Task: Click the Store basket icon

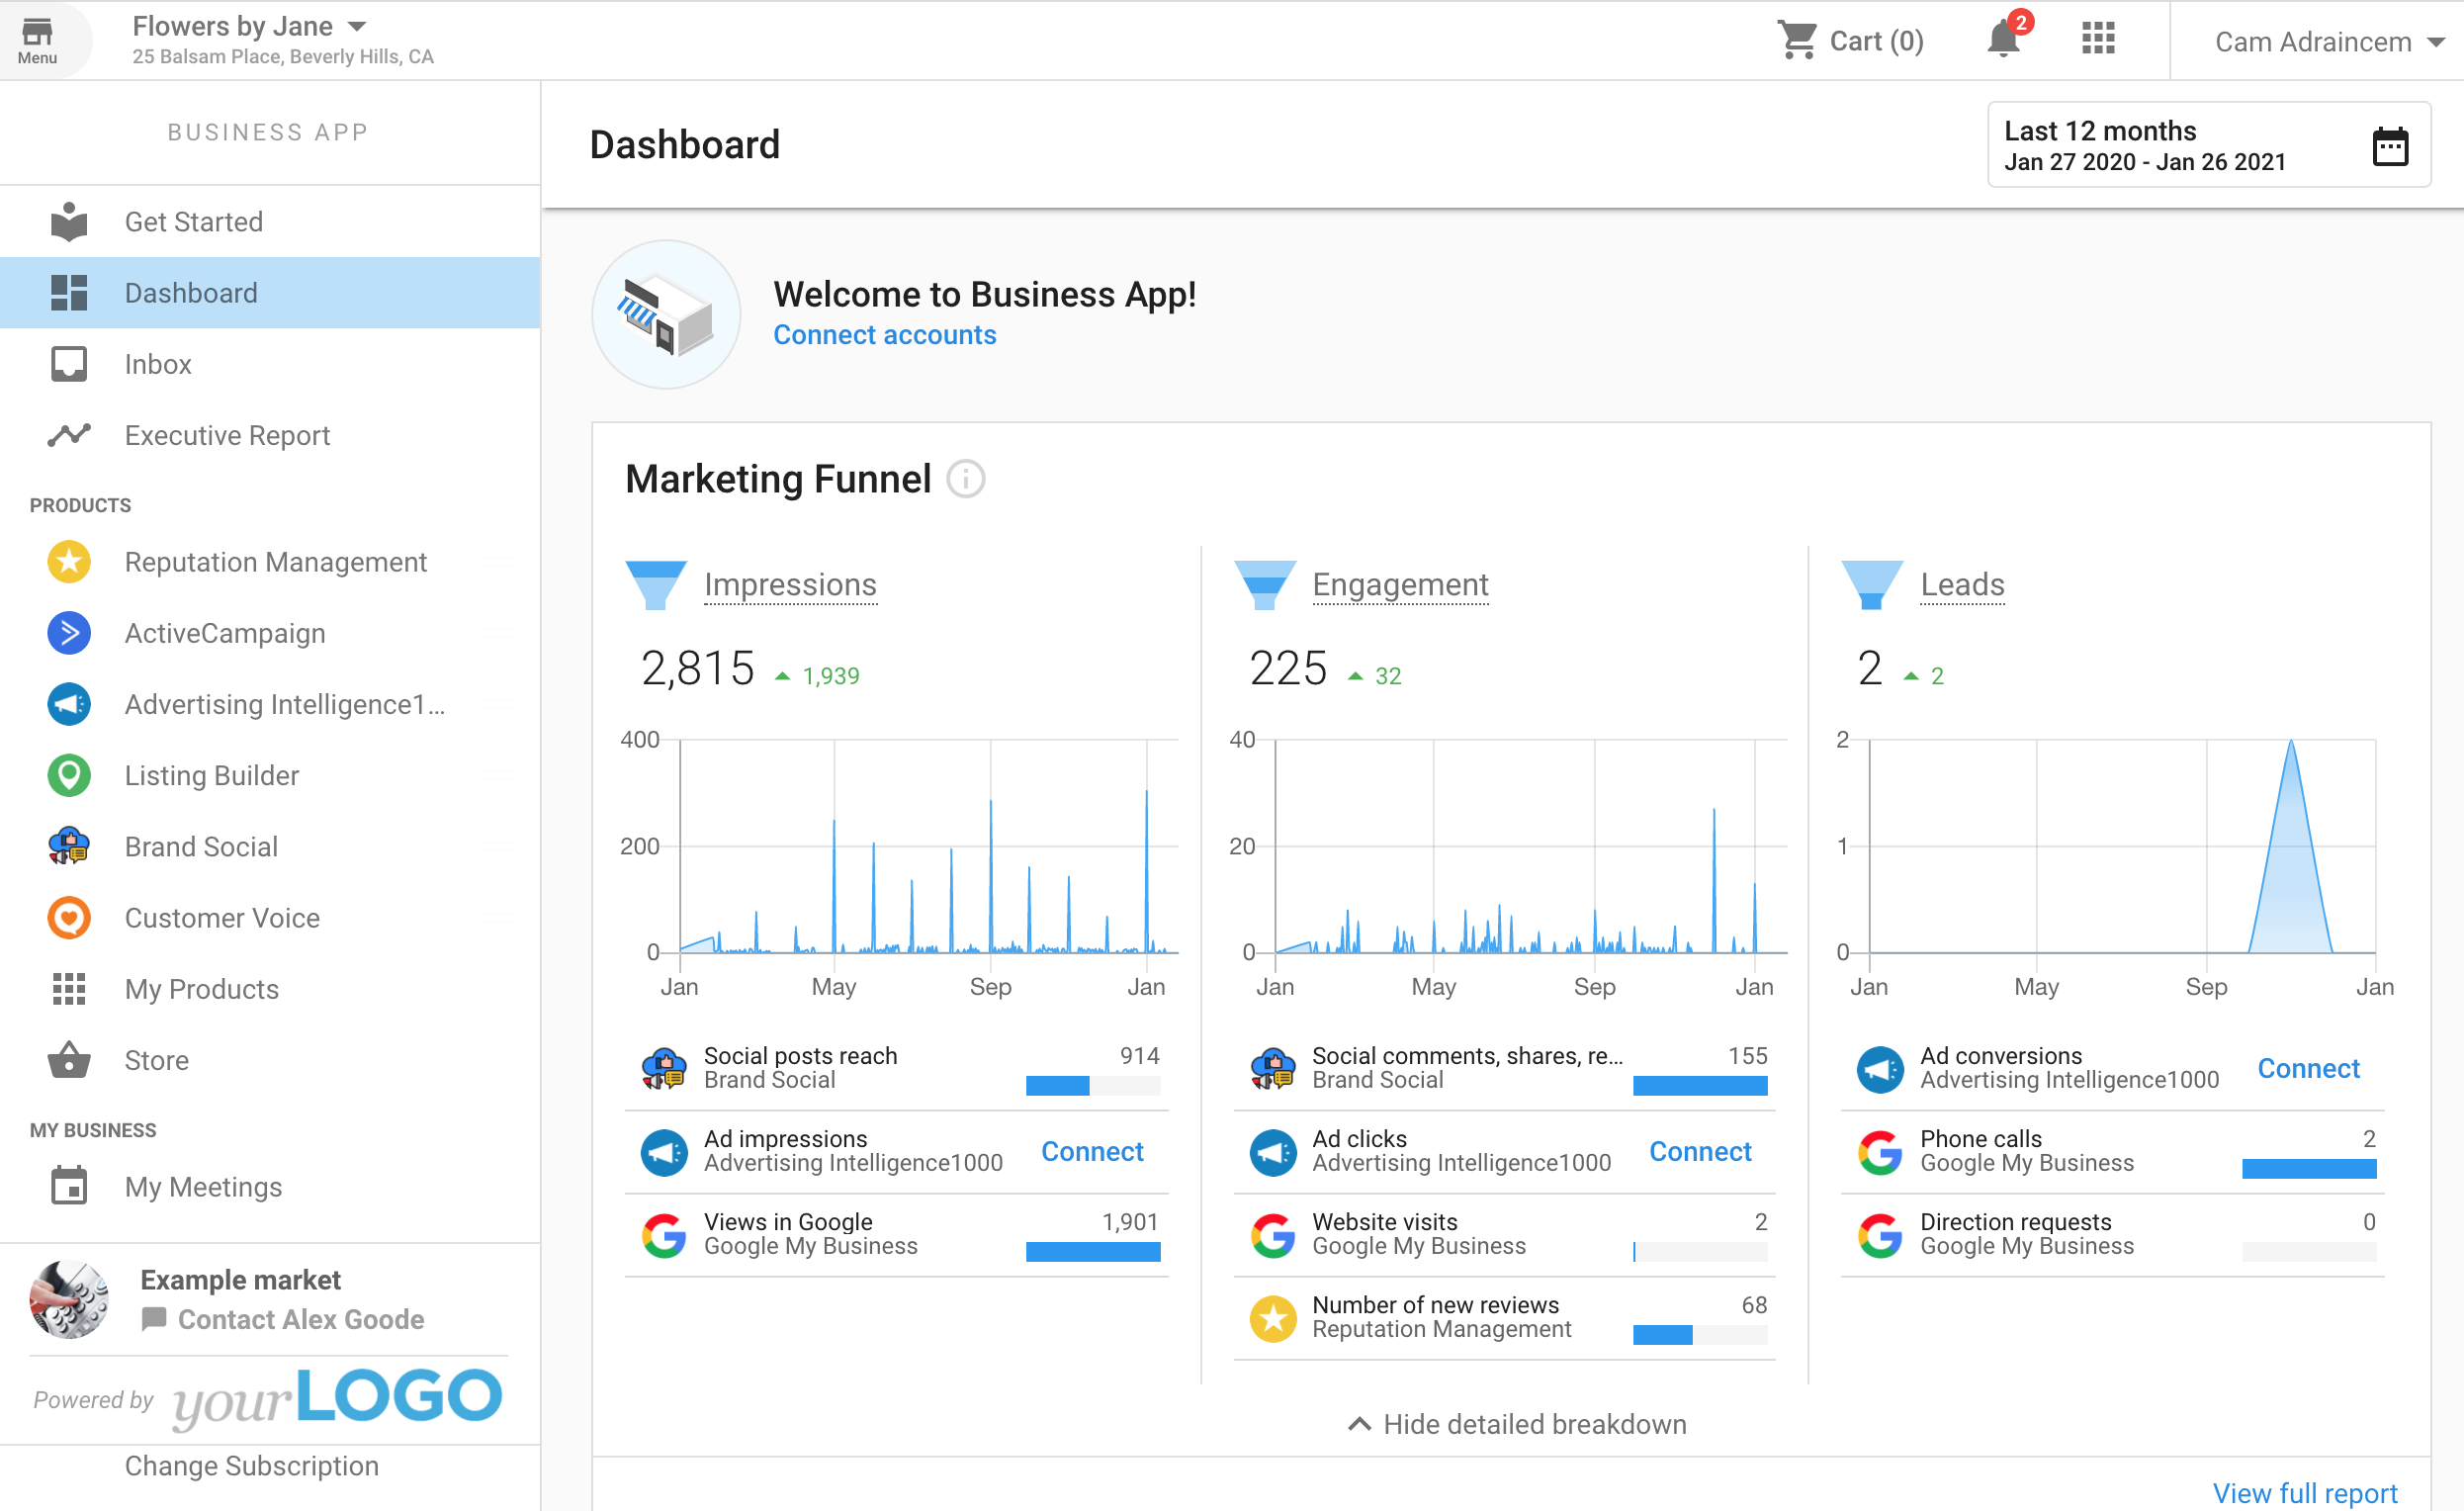Action: (69, 1060)
